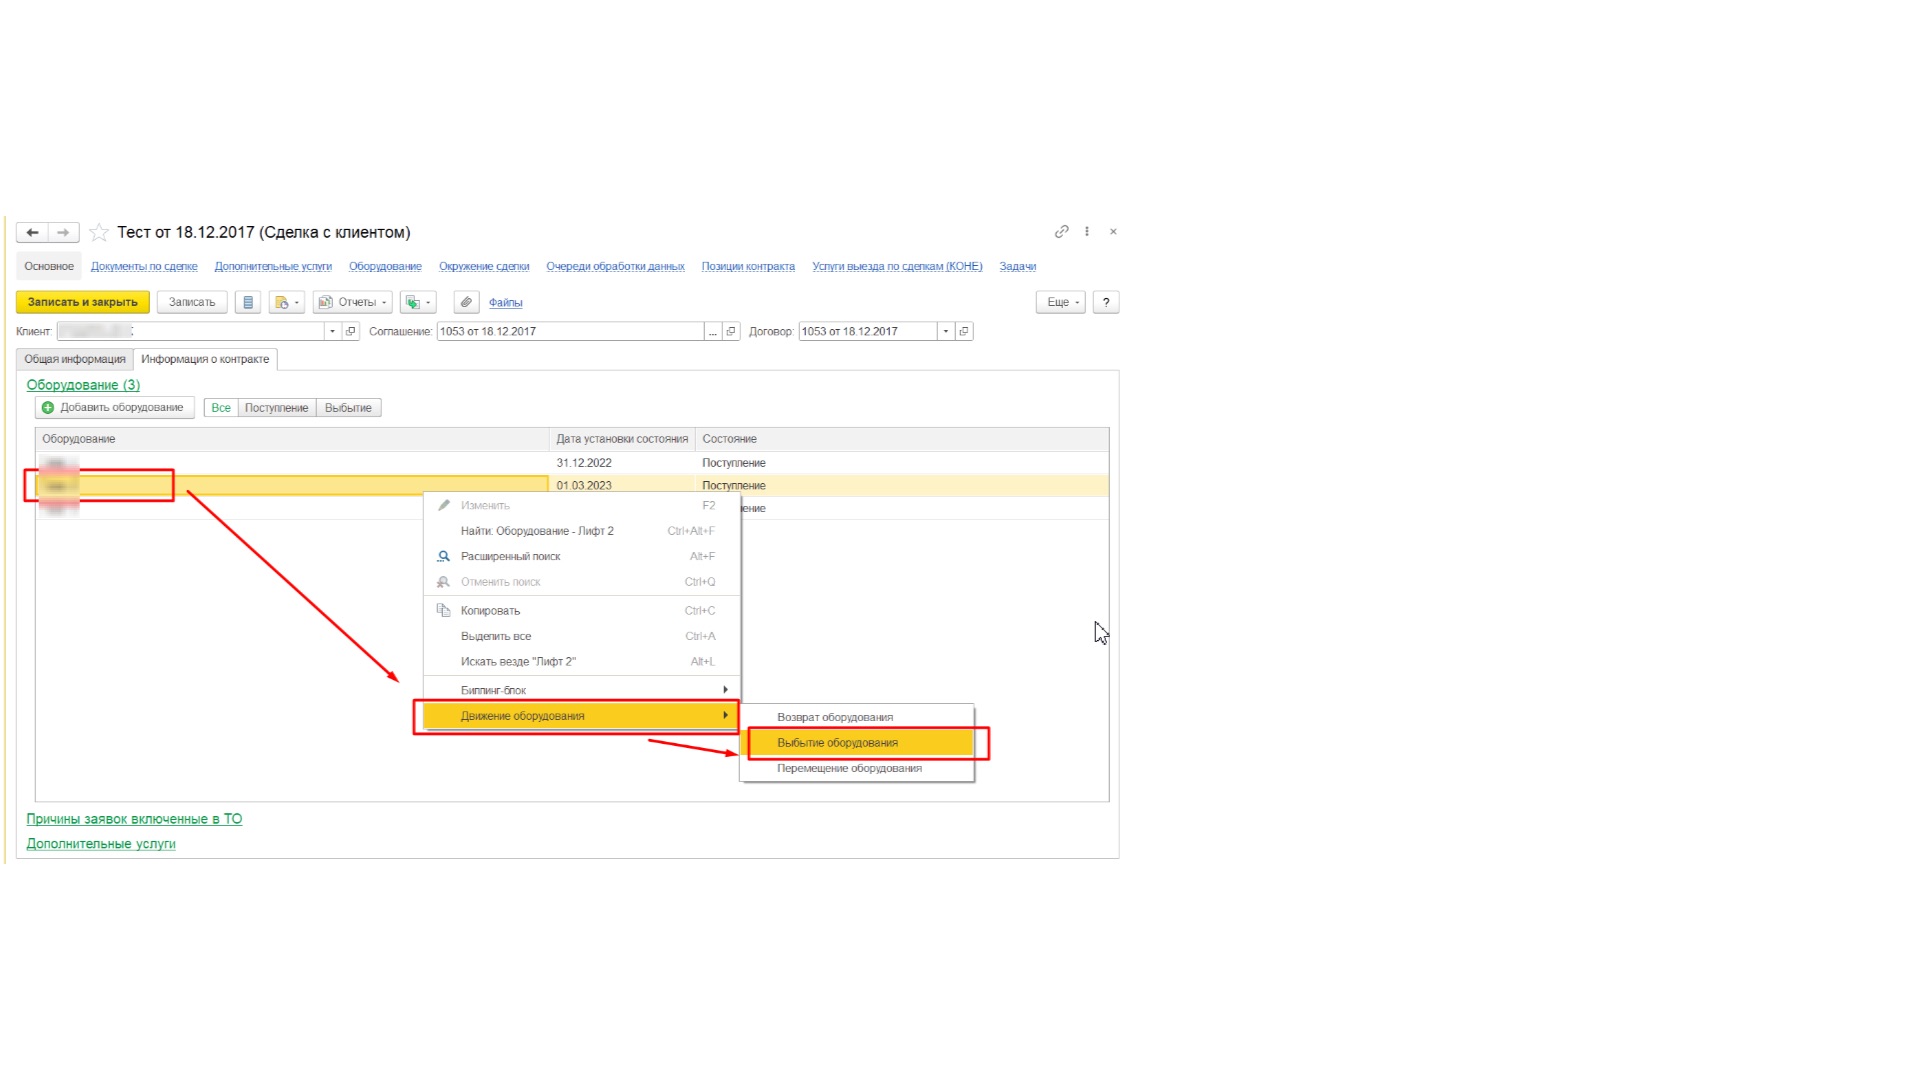This screenshot has height=1080, width=1920.
Task: Collapse the Оборудование (3) group
Action: click(83, 385)
